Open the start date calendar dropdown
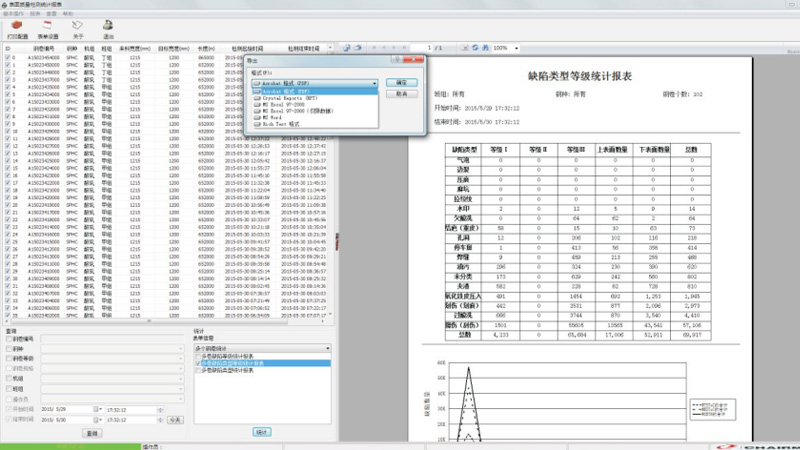Image resolution: width=800 pixels, height=450 pixels. click(98, 409)
